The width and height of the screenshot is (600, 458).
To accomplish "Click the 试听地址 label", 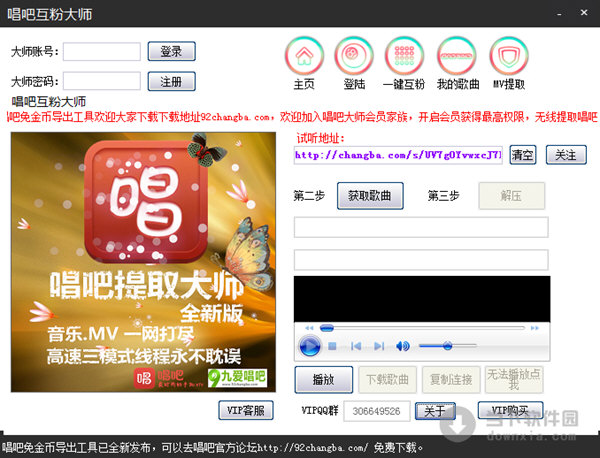I will click(x=321, y=138).
